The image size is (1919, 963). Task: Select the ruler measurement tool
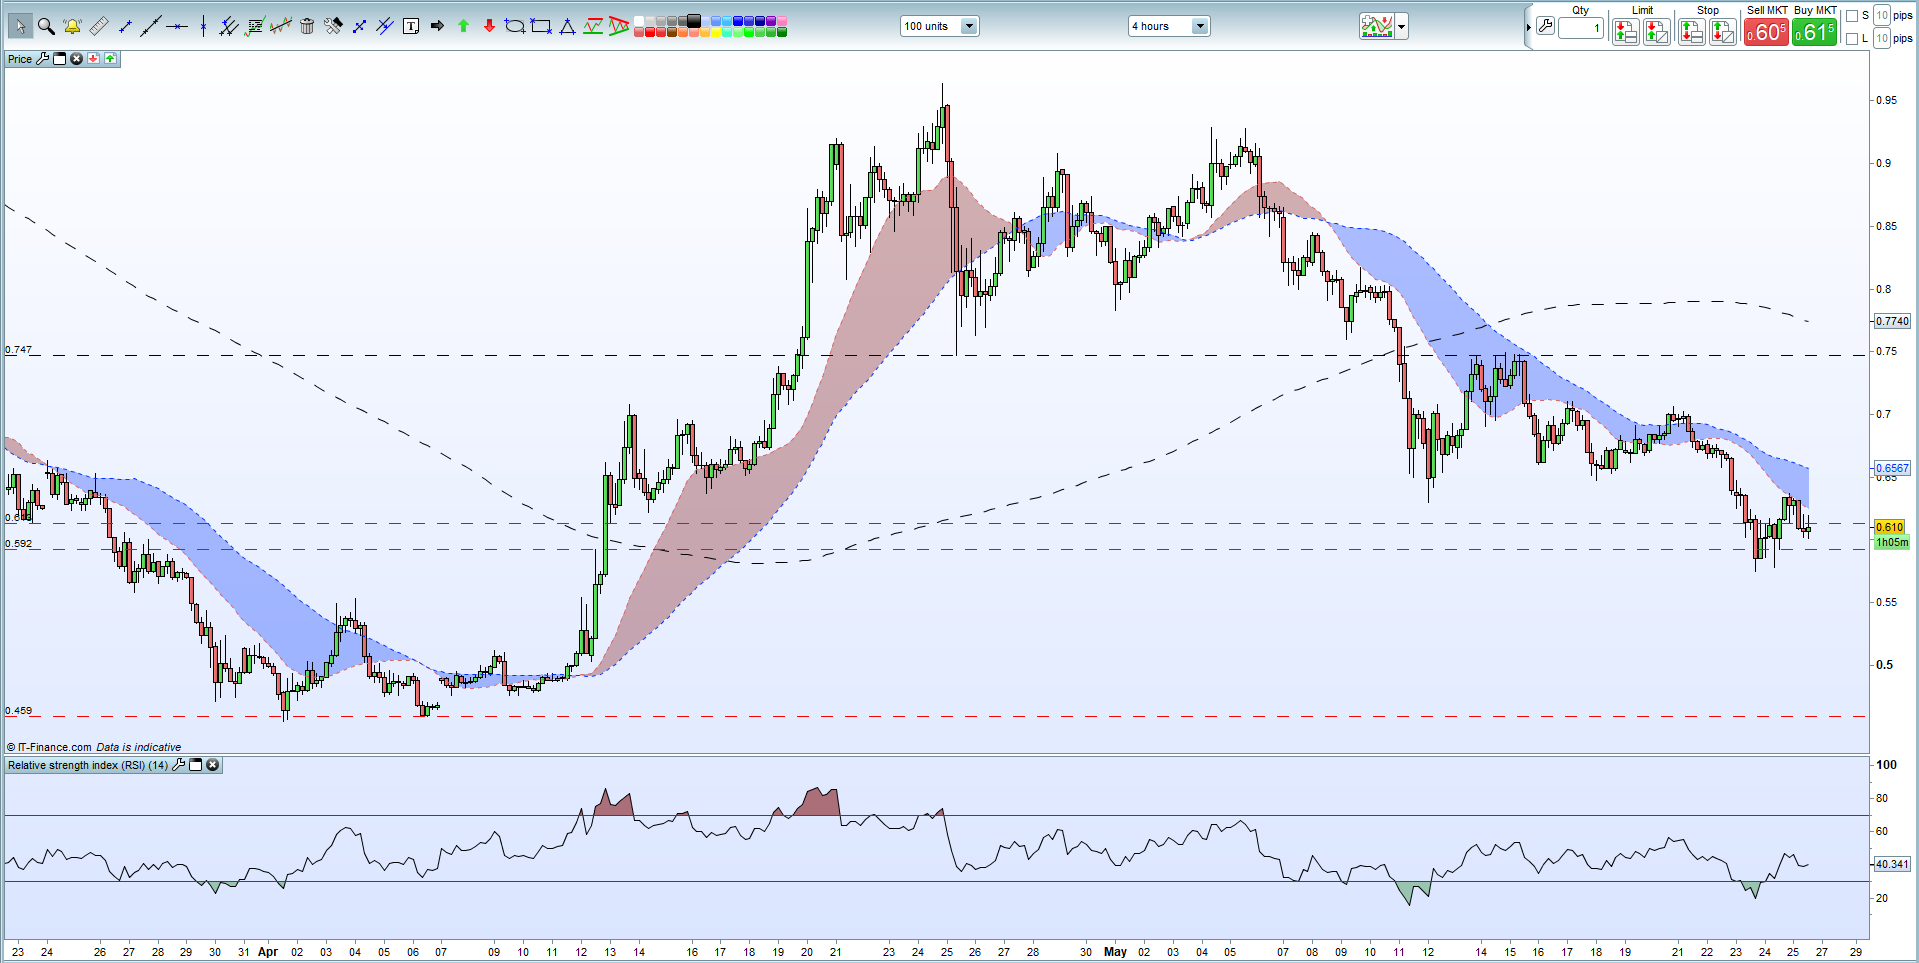pyautogui.click(x=99, y=26)
